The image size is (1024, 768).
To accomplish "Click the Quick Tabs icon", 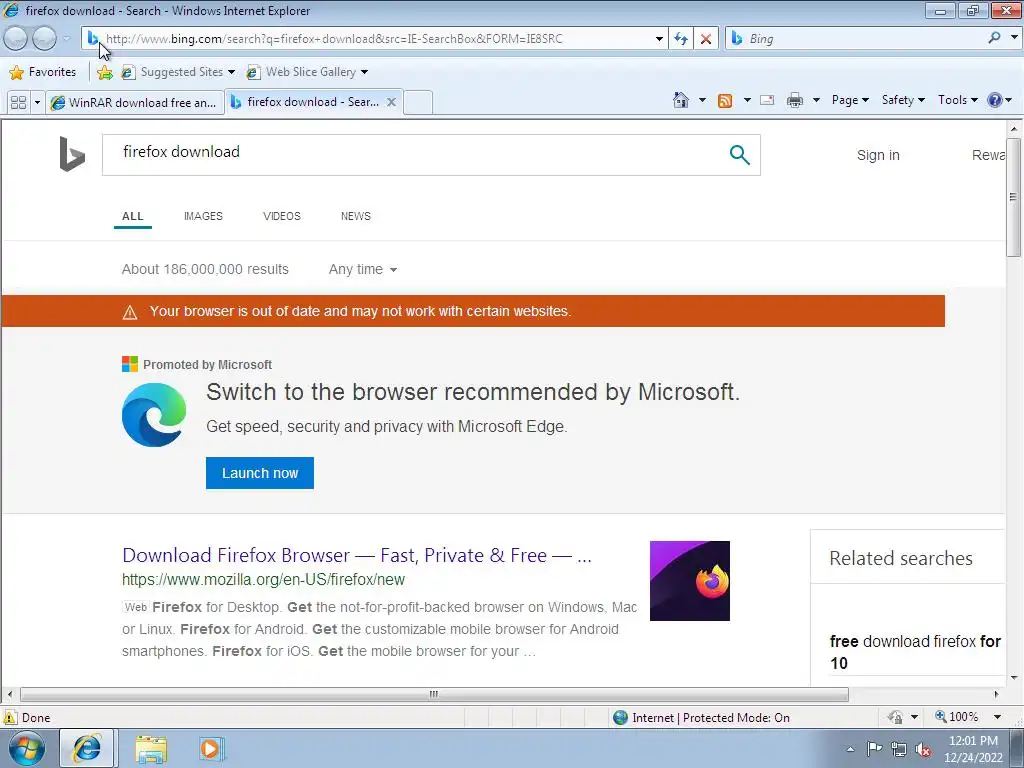I will 19,103.
